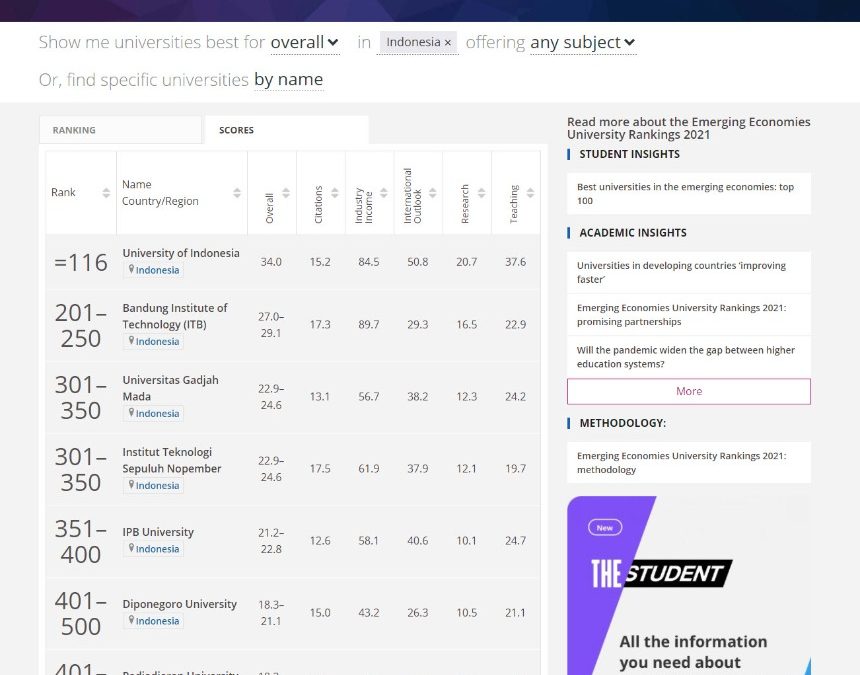
Task: Click location pin under Institut Teknologi Sepuluh Nopember
Action: pyautogui.click(x=131, y=485)
